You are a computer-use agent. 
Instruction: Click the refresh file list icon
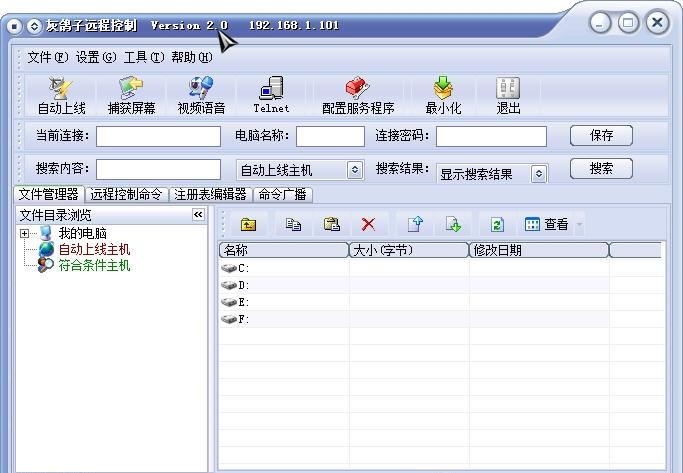(x=497, y=224)
